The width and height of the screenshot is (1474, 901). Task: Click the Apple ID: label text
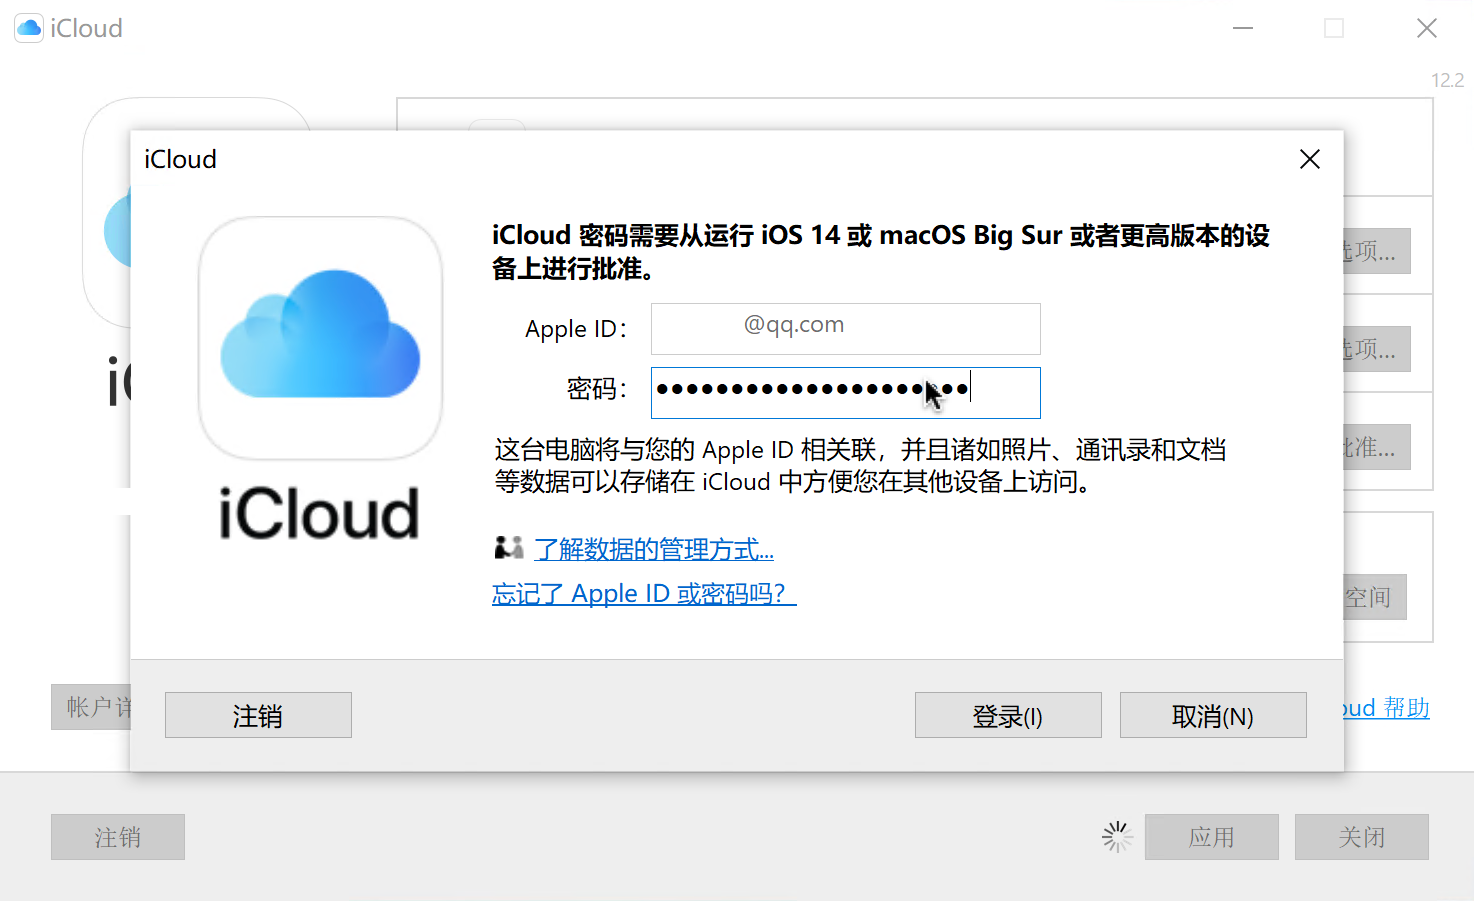(x=576, y=329)
